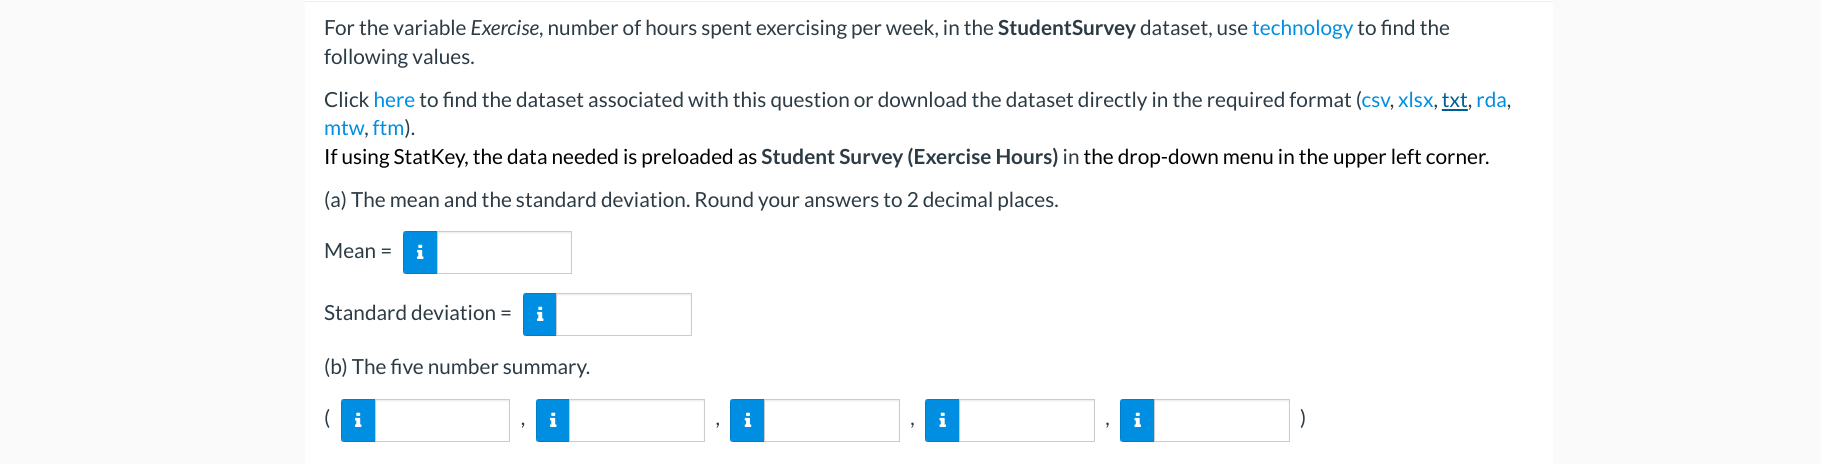Select the third five-number summary input
The height and width of the screenshot is (464, 1821).
pyautogui.click(x=832, y=420)
